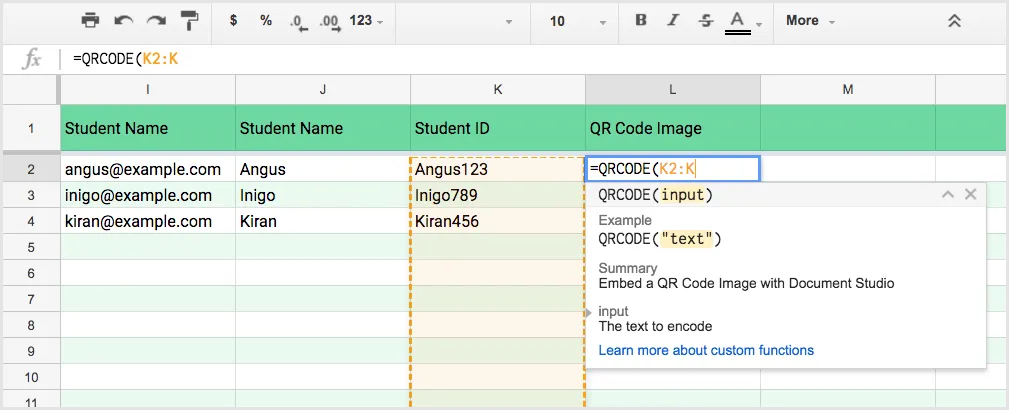Activate the Paint format tool

[x=188, y=21]
